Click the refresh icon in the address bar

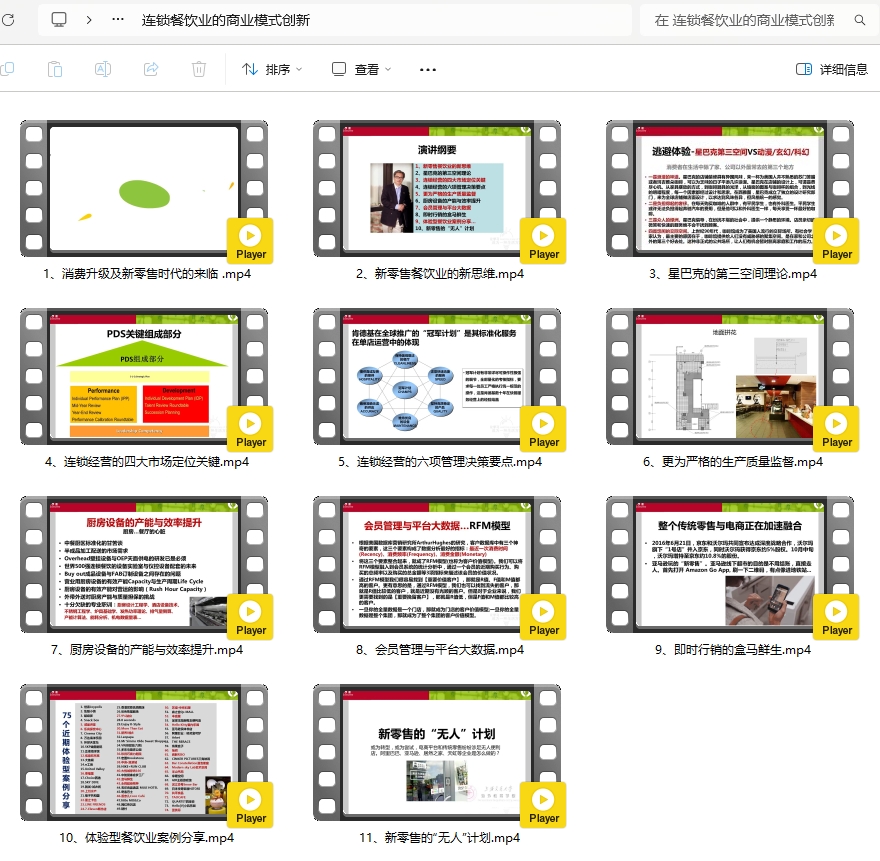[8, 19]
